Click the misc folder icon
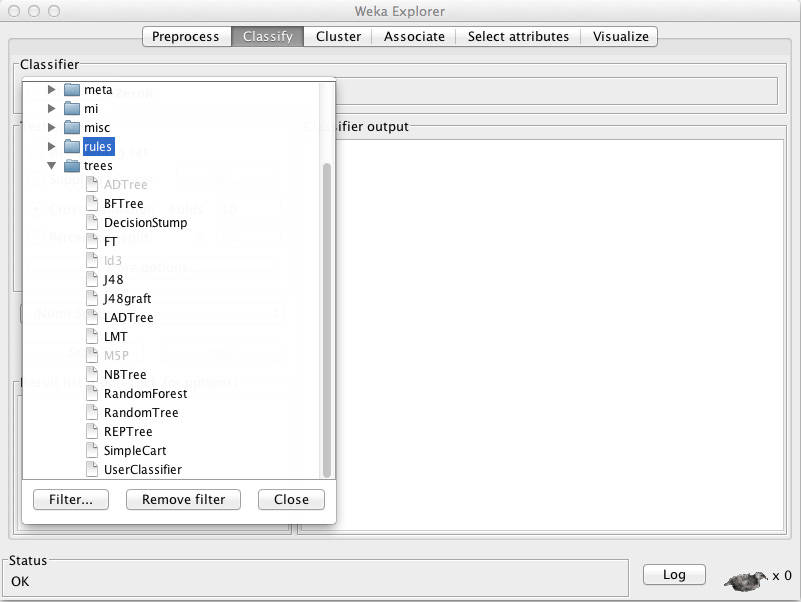This screenshot has height=602, width=801. point(72,127)
